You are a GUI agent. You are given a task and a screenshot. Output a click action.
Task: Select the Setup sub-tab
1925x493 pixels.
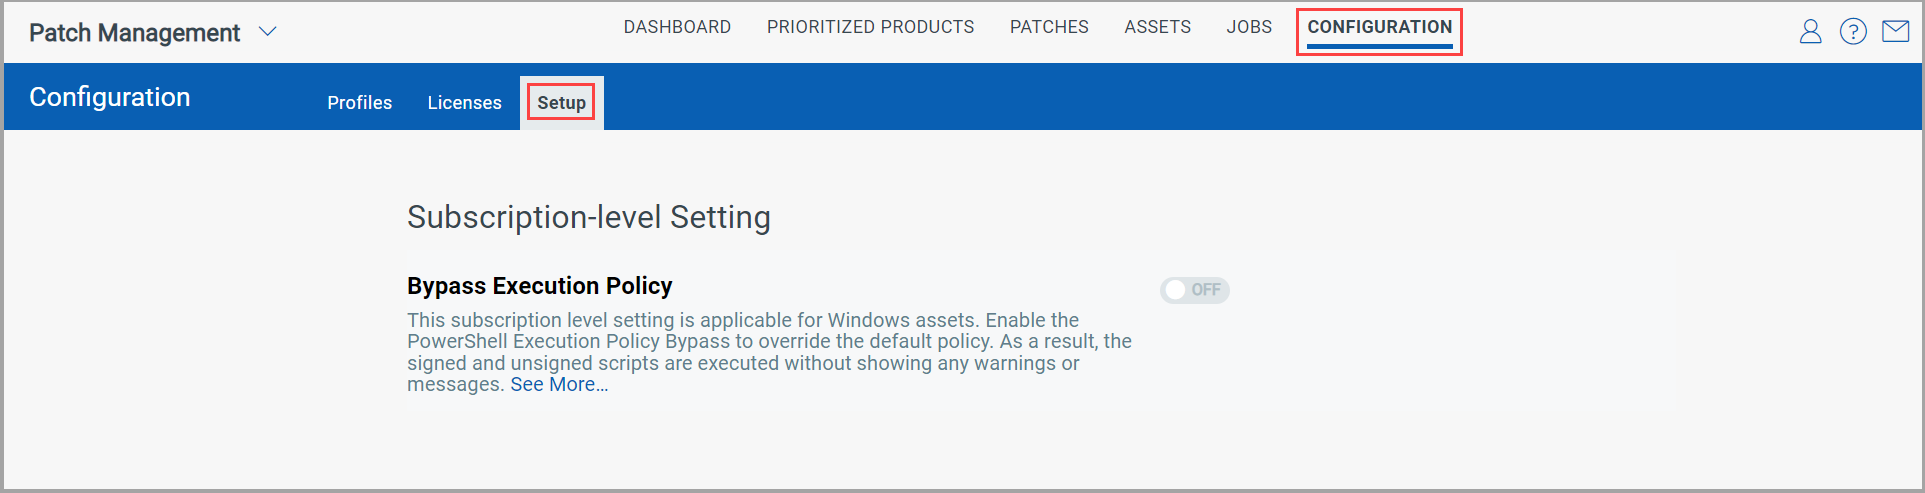(561, 103)
